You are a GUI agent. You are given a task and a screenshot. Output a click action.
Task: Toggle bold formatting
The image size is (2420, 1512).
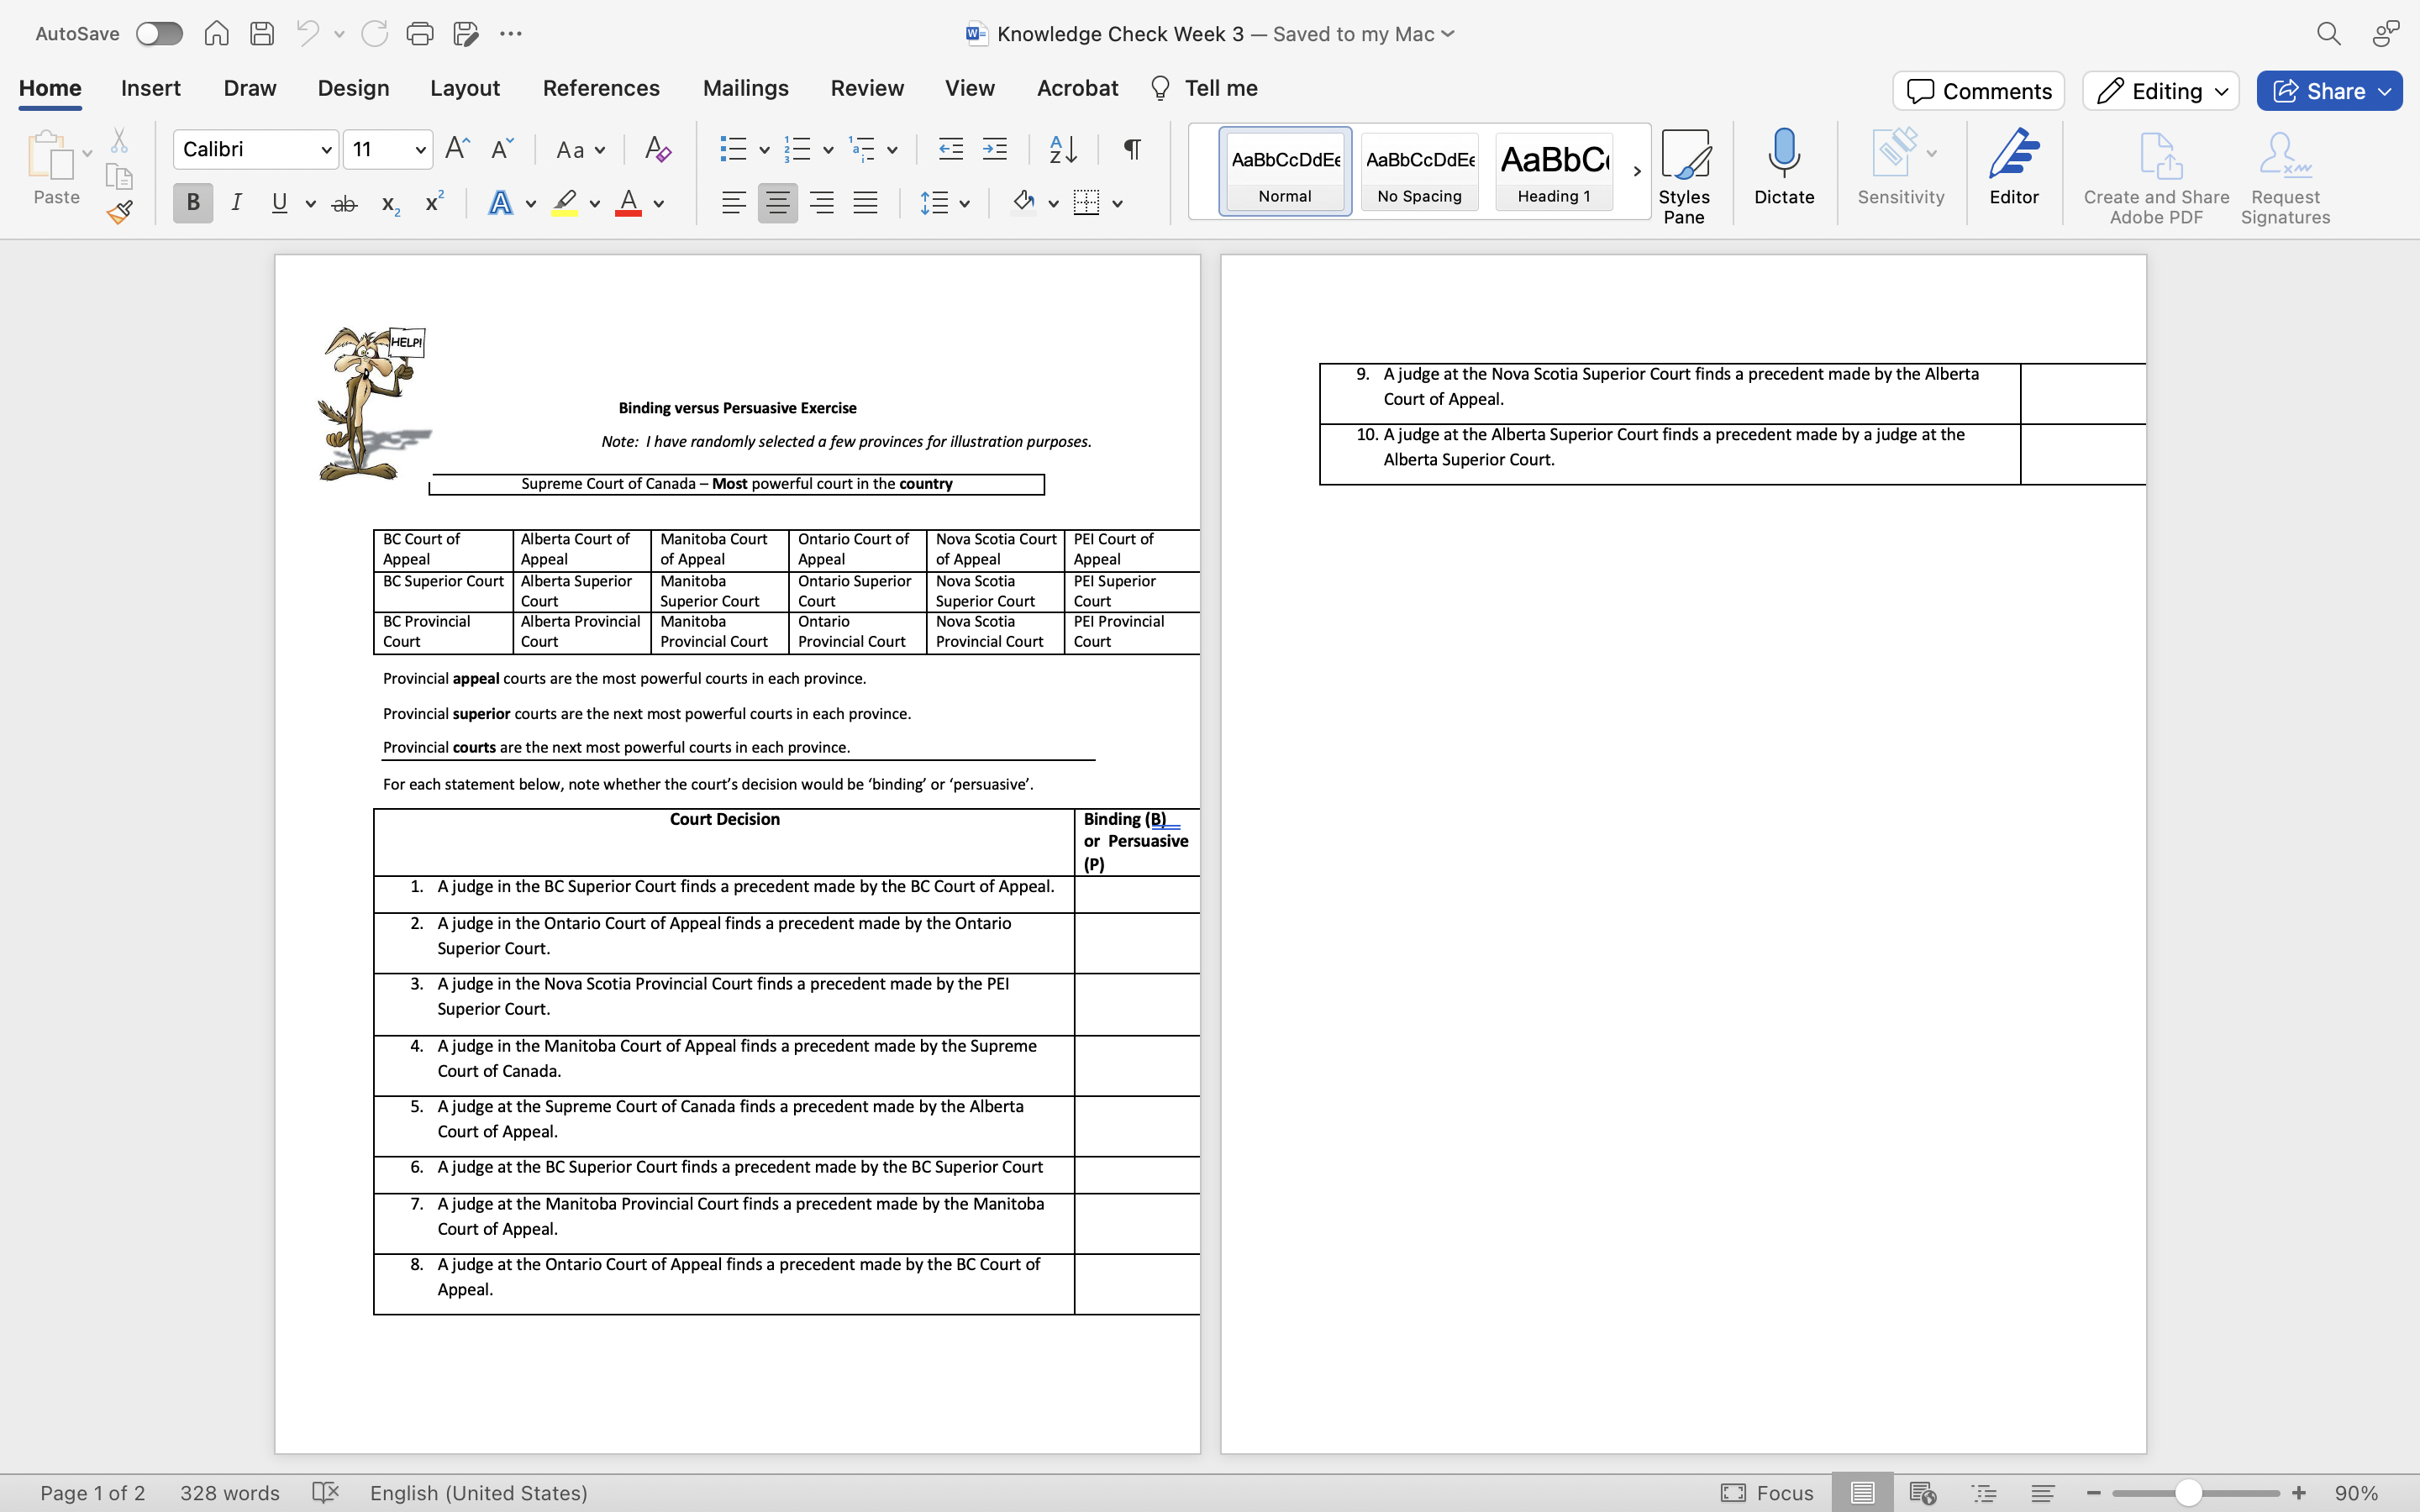click(x=192, y=202)
